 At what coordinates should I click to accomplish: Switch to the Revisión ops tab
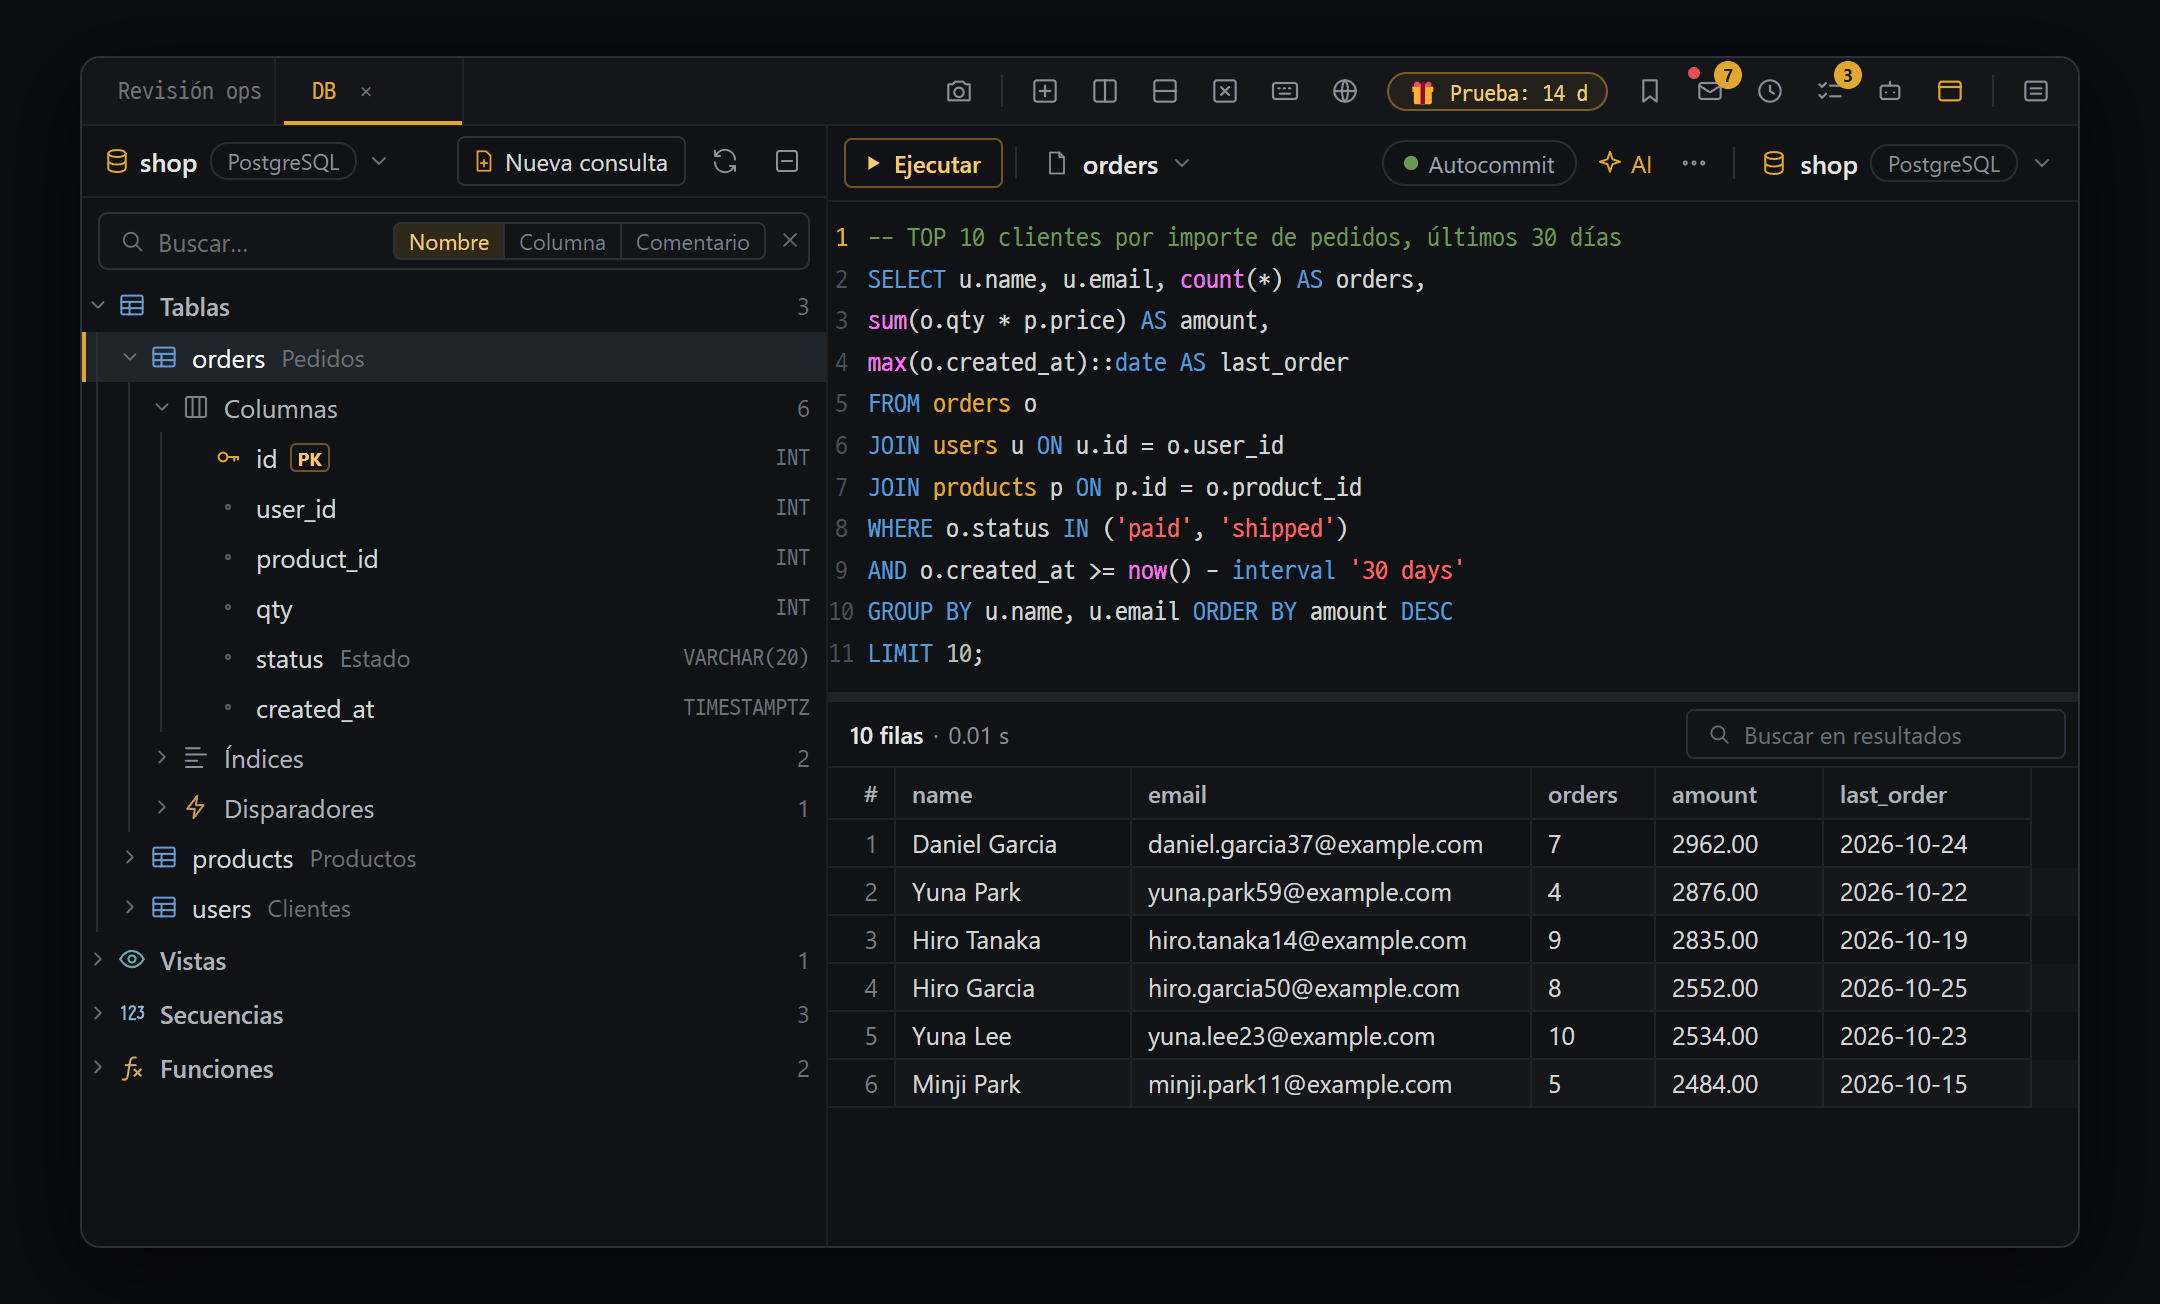pos(189,91)
